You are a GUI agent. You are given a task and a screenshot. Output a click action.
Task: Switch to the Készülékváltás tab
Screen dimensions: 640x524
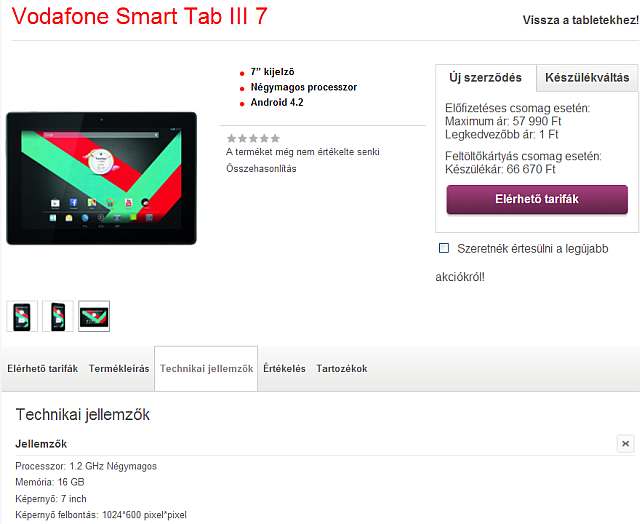coord(587,78)
